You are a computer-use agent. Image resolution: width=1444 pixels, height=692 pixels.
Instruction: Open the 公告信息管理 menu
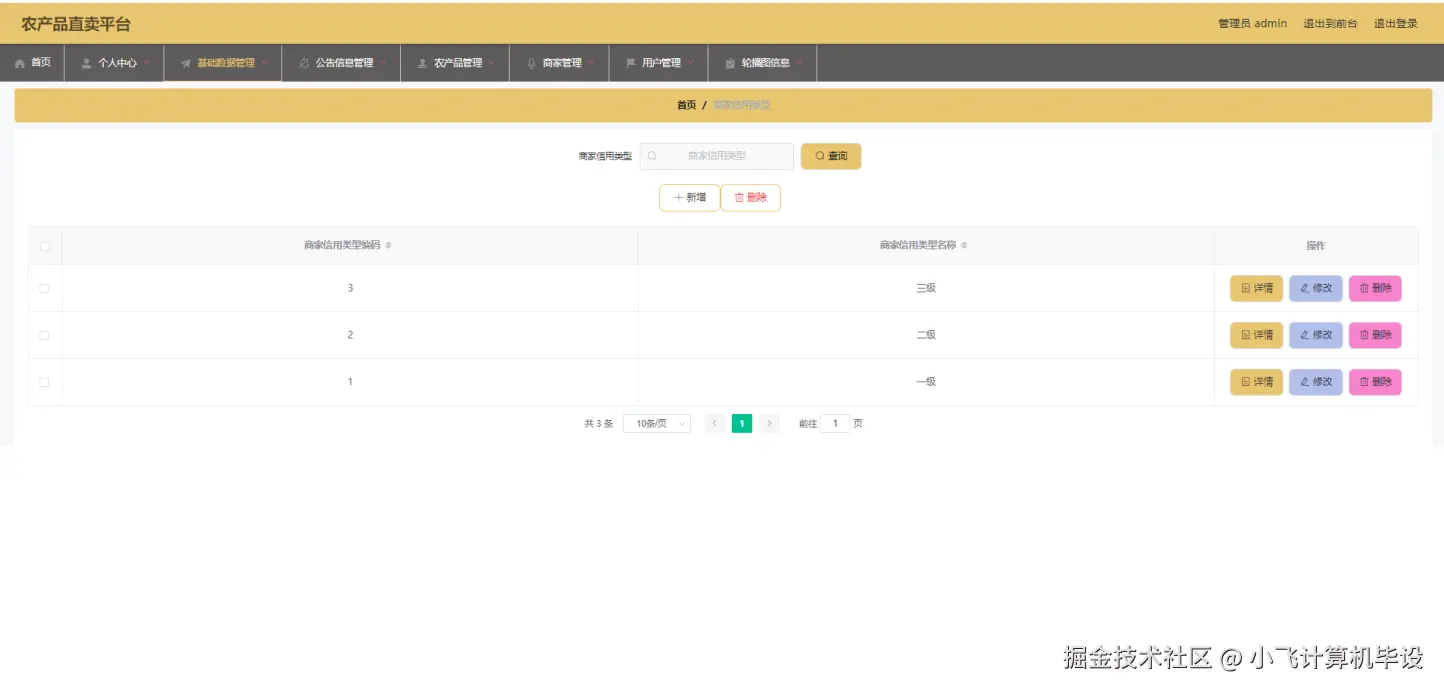coord(342,63)
